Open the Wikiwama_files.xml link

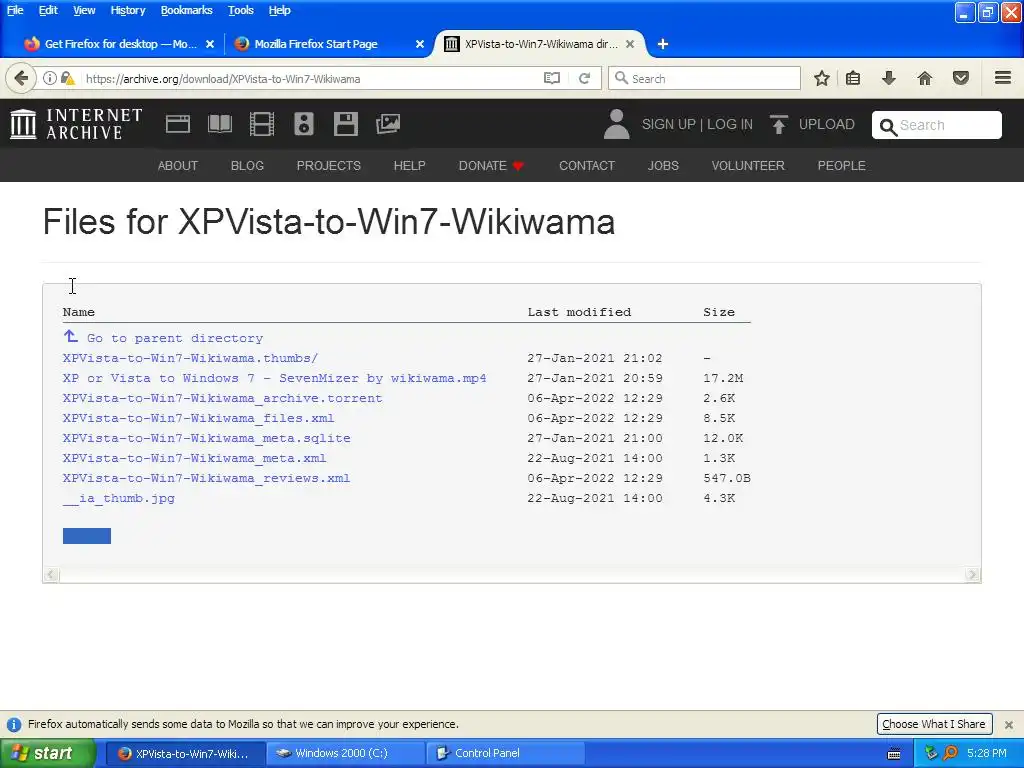click(199, 418)
